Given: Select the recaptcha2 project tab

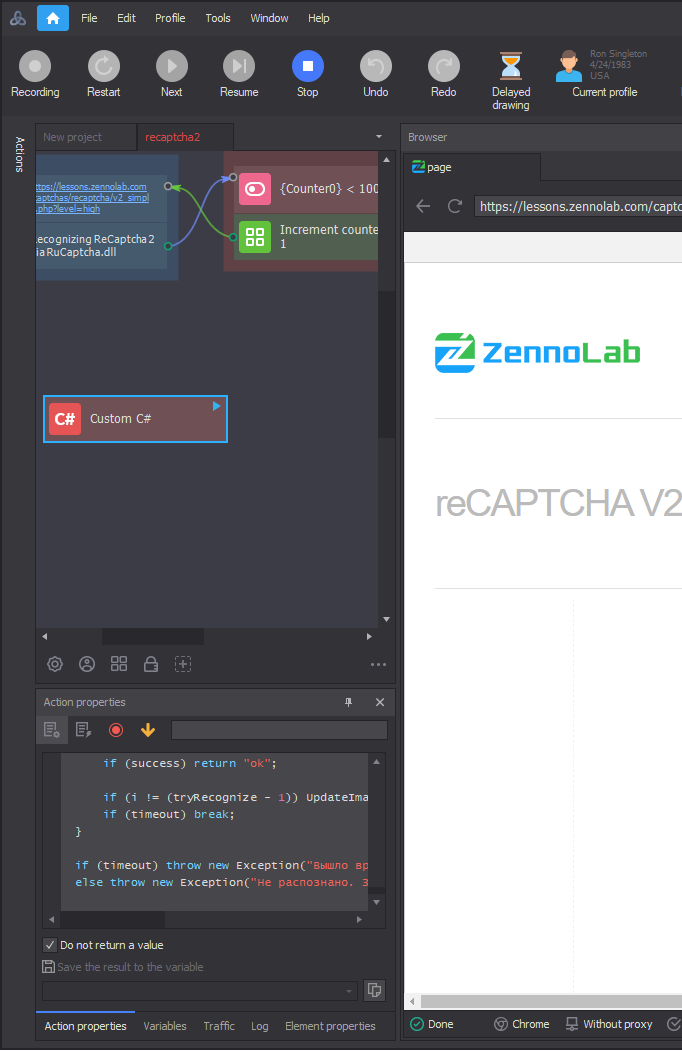Looking at the screenshot, I should pyautogui.click(x=186, y=137).
